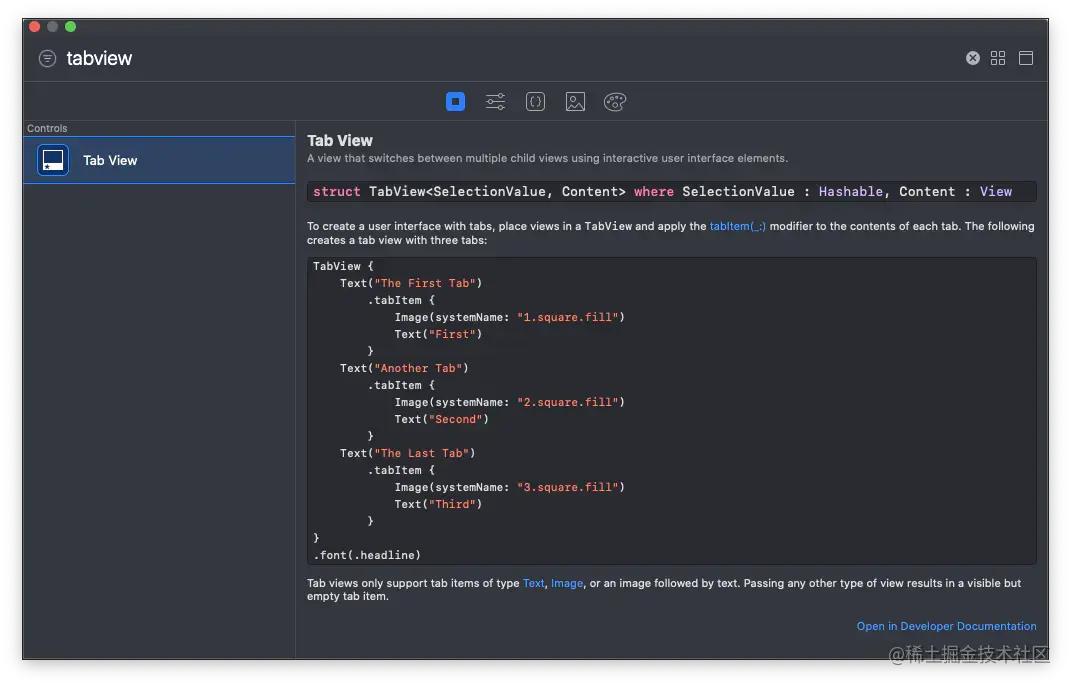Click the green zoom window button
The height and width of the screenshot is (686, 1071).
coord(70,27)
